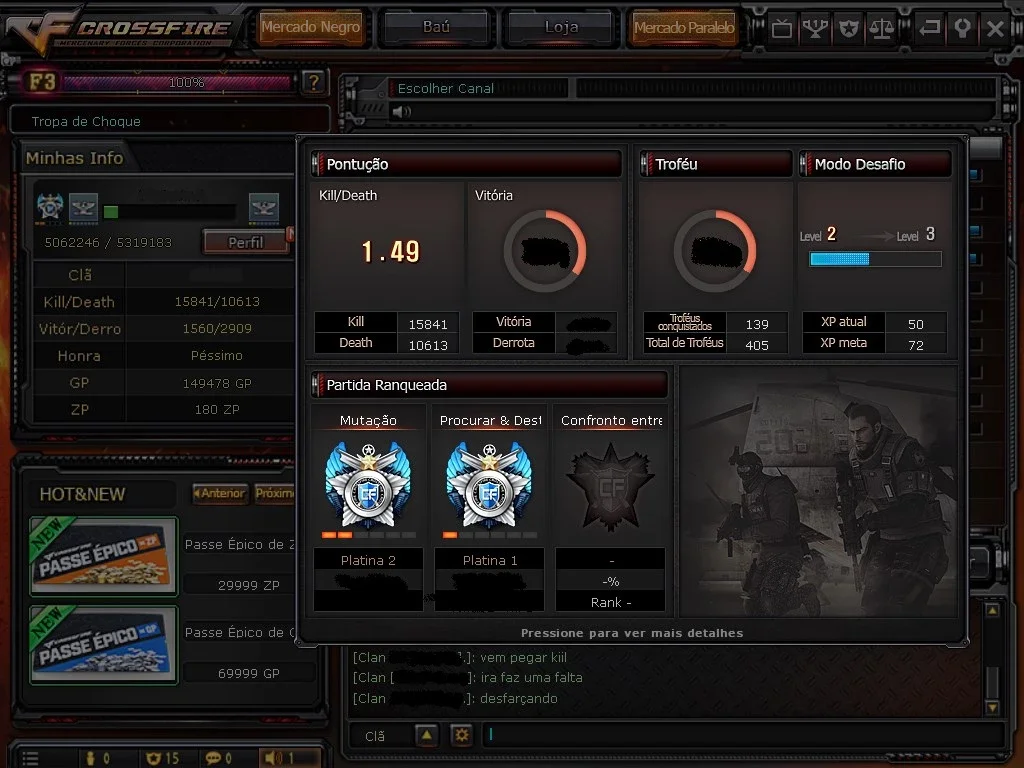
Task: Click the XP meta value 72
Action: [x=916, y=344]
